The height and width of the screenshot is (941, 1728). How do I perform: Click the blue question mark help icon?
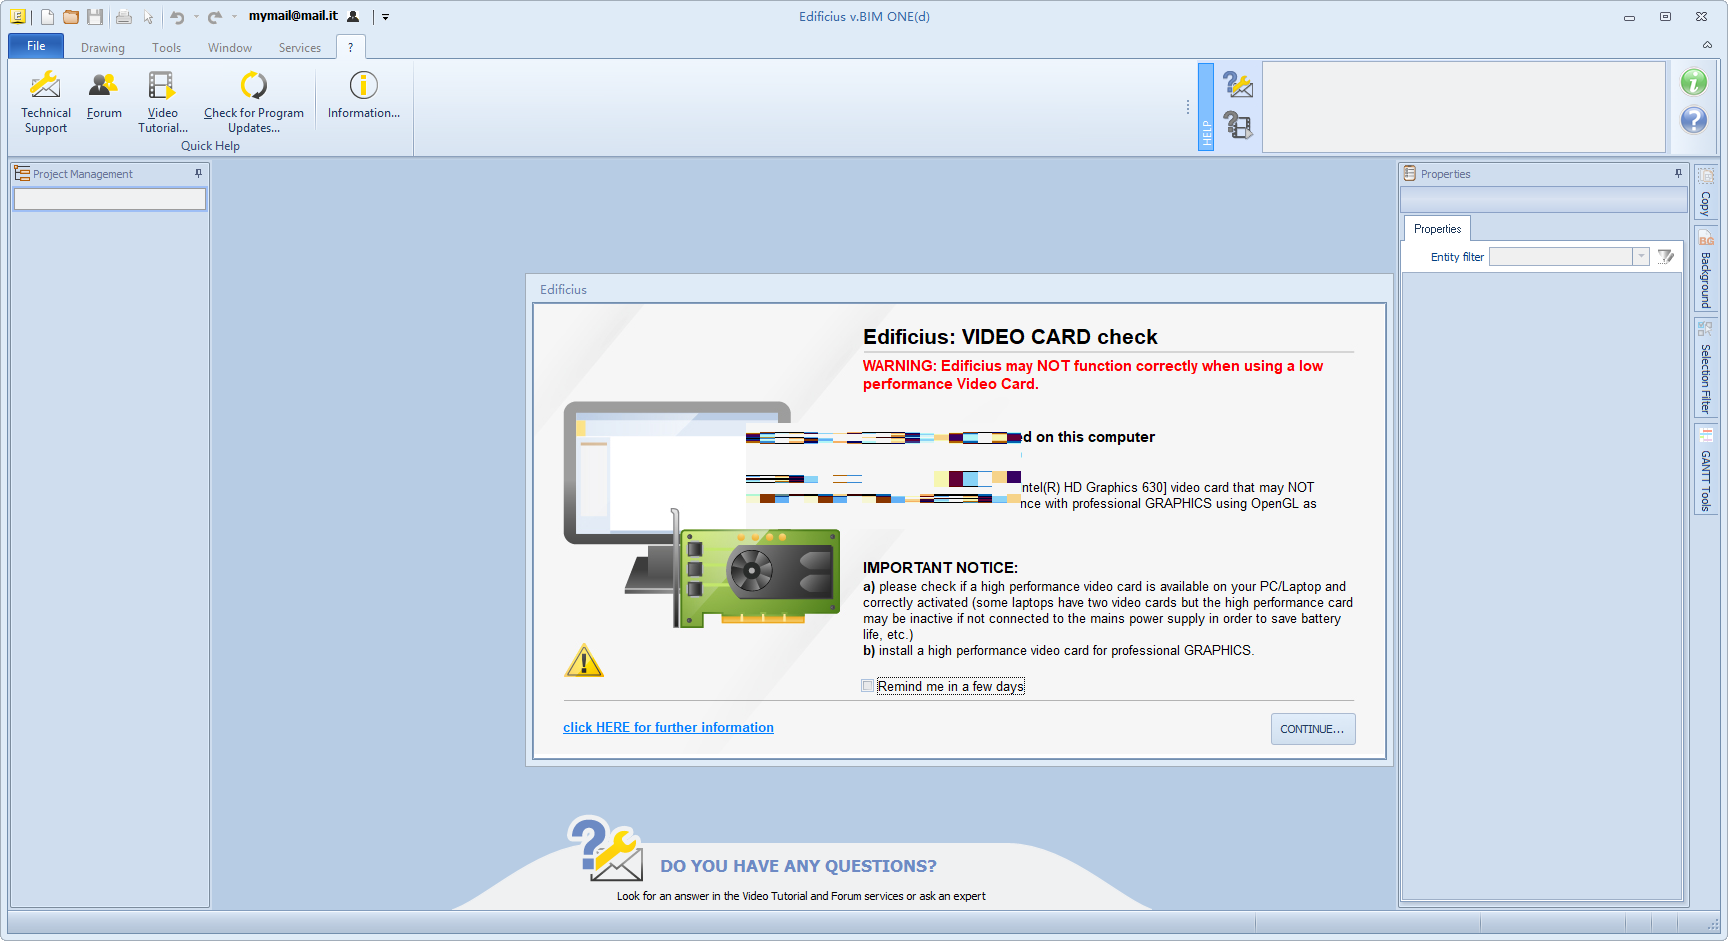[1694, 120]
